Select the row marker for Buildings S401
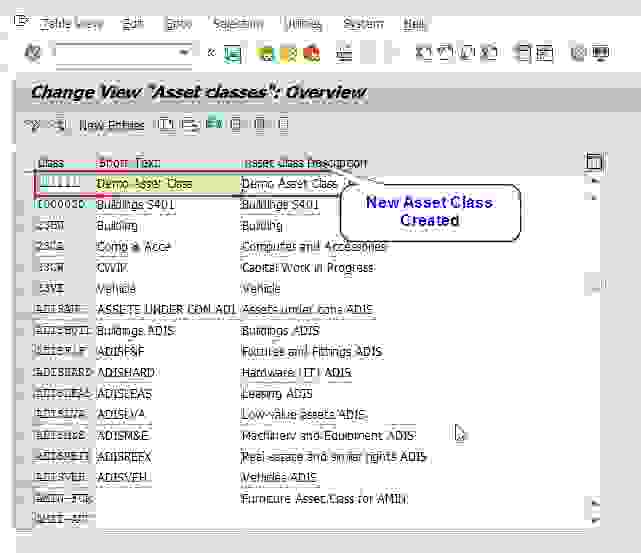 click(x=24, y=205)
